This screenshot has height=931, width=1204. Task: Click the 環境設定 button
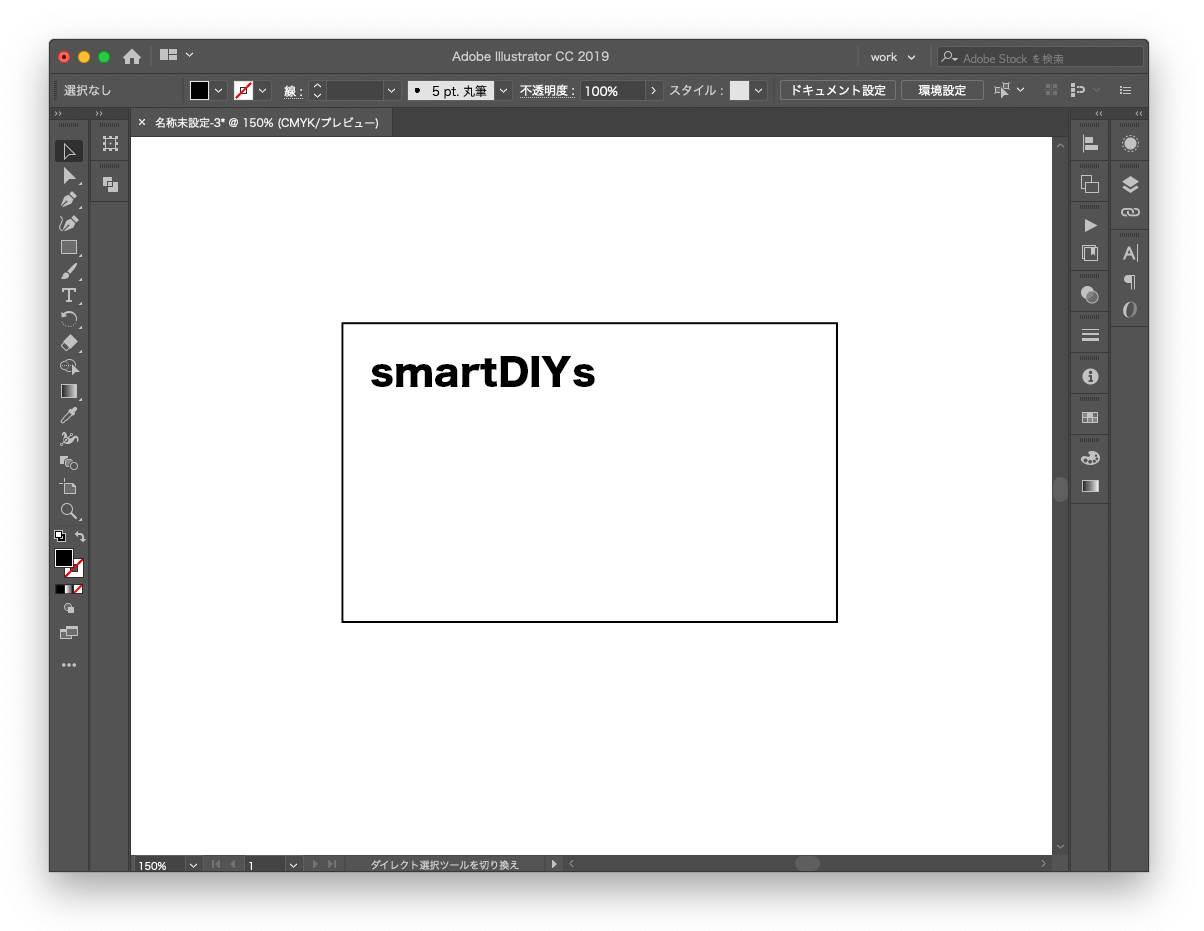pyautogui.click(x=942, y=91)
